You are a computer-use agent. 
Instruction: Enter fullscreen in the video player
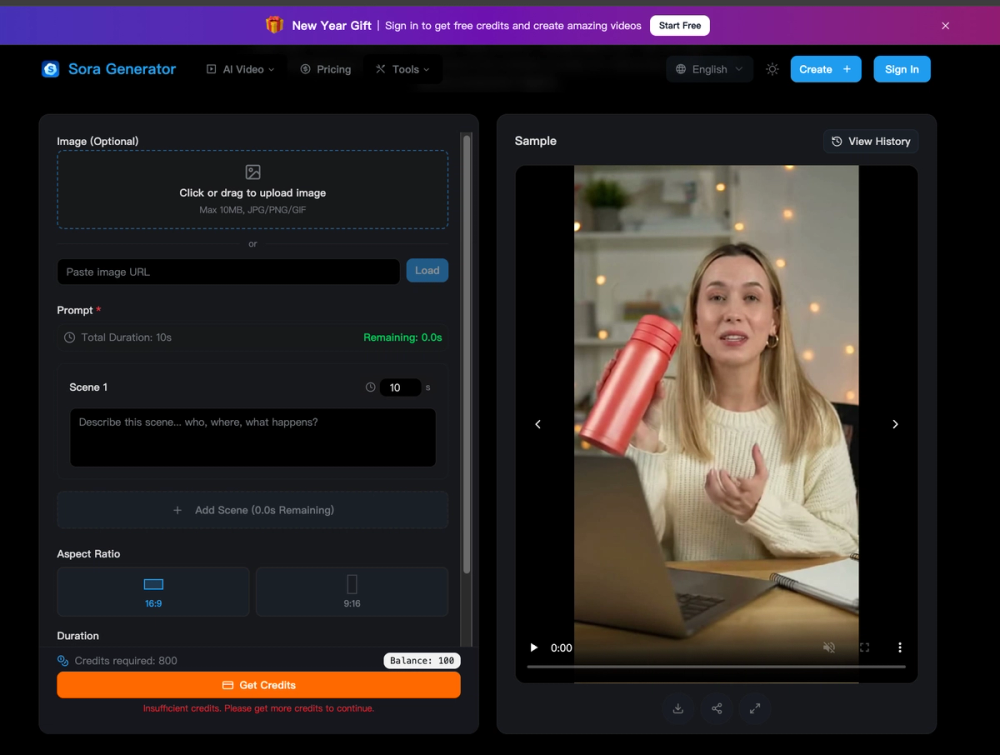pos(864,647)
